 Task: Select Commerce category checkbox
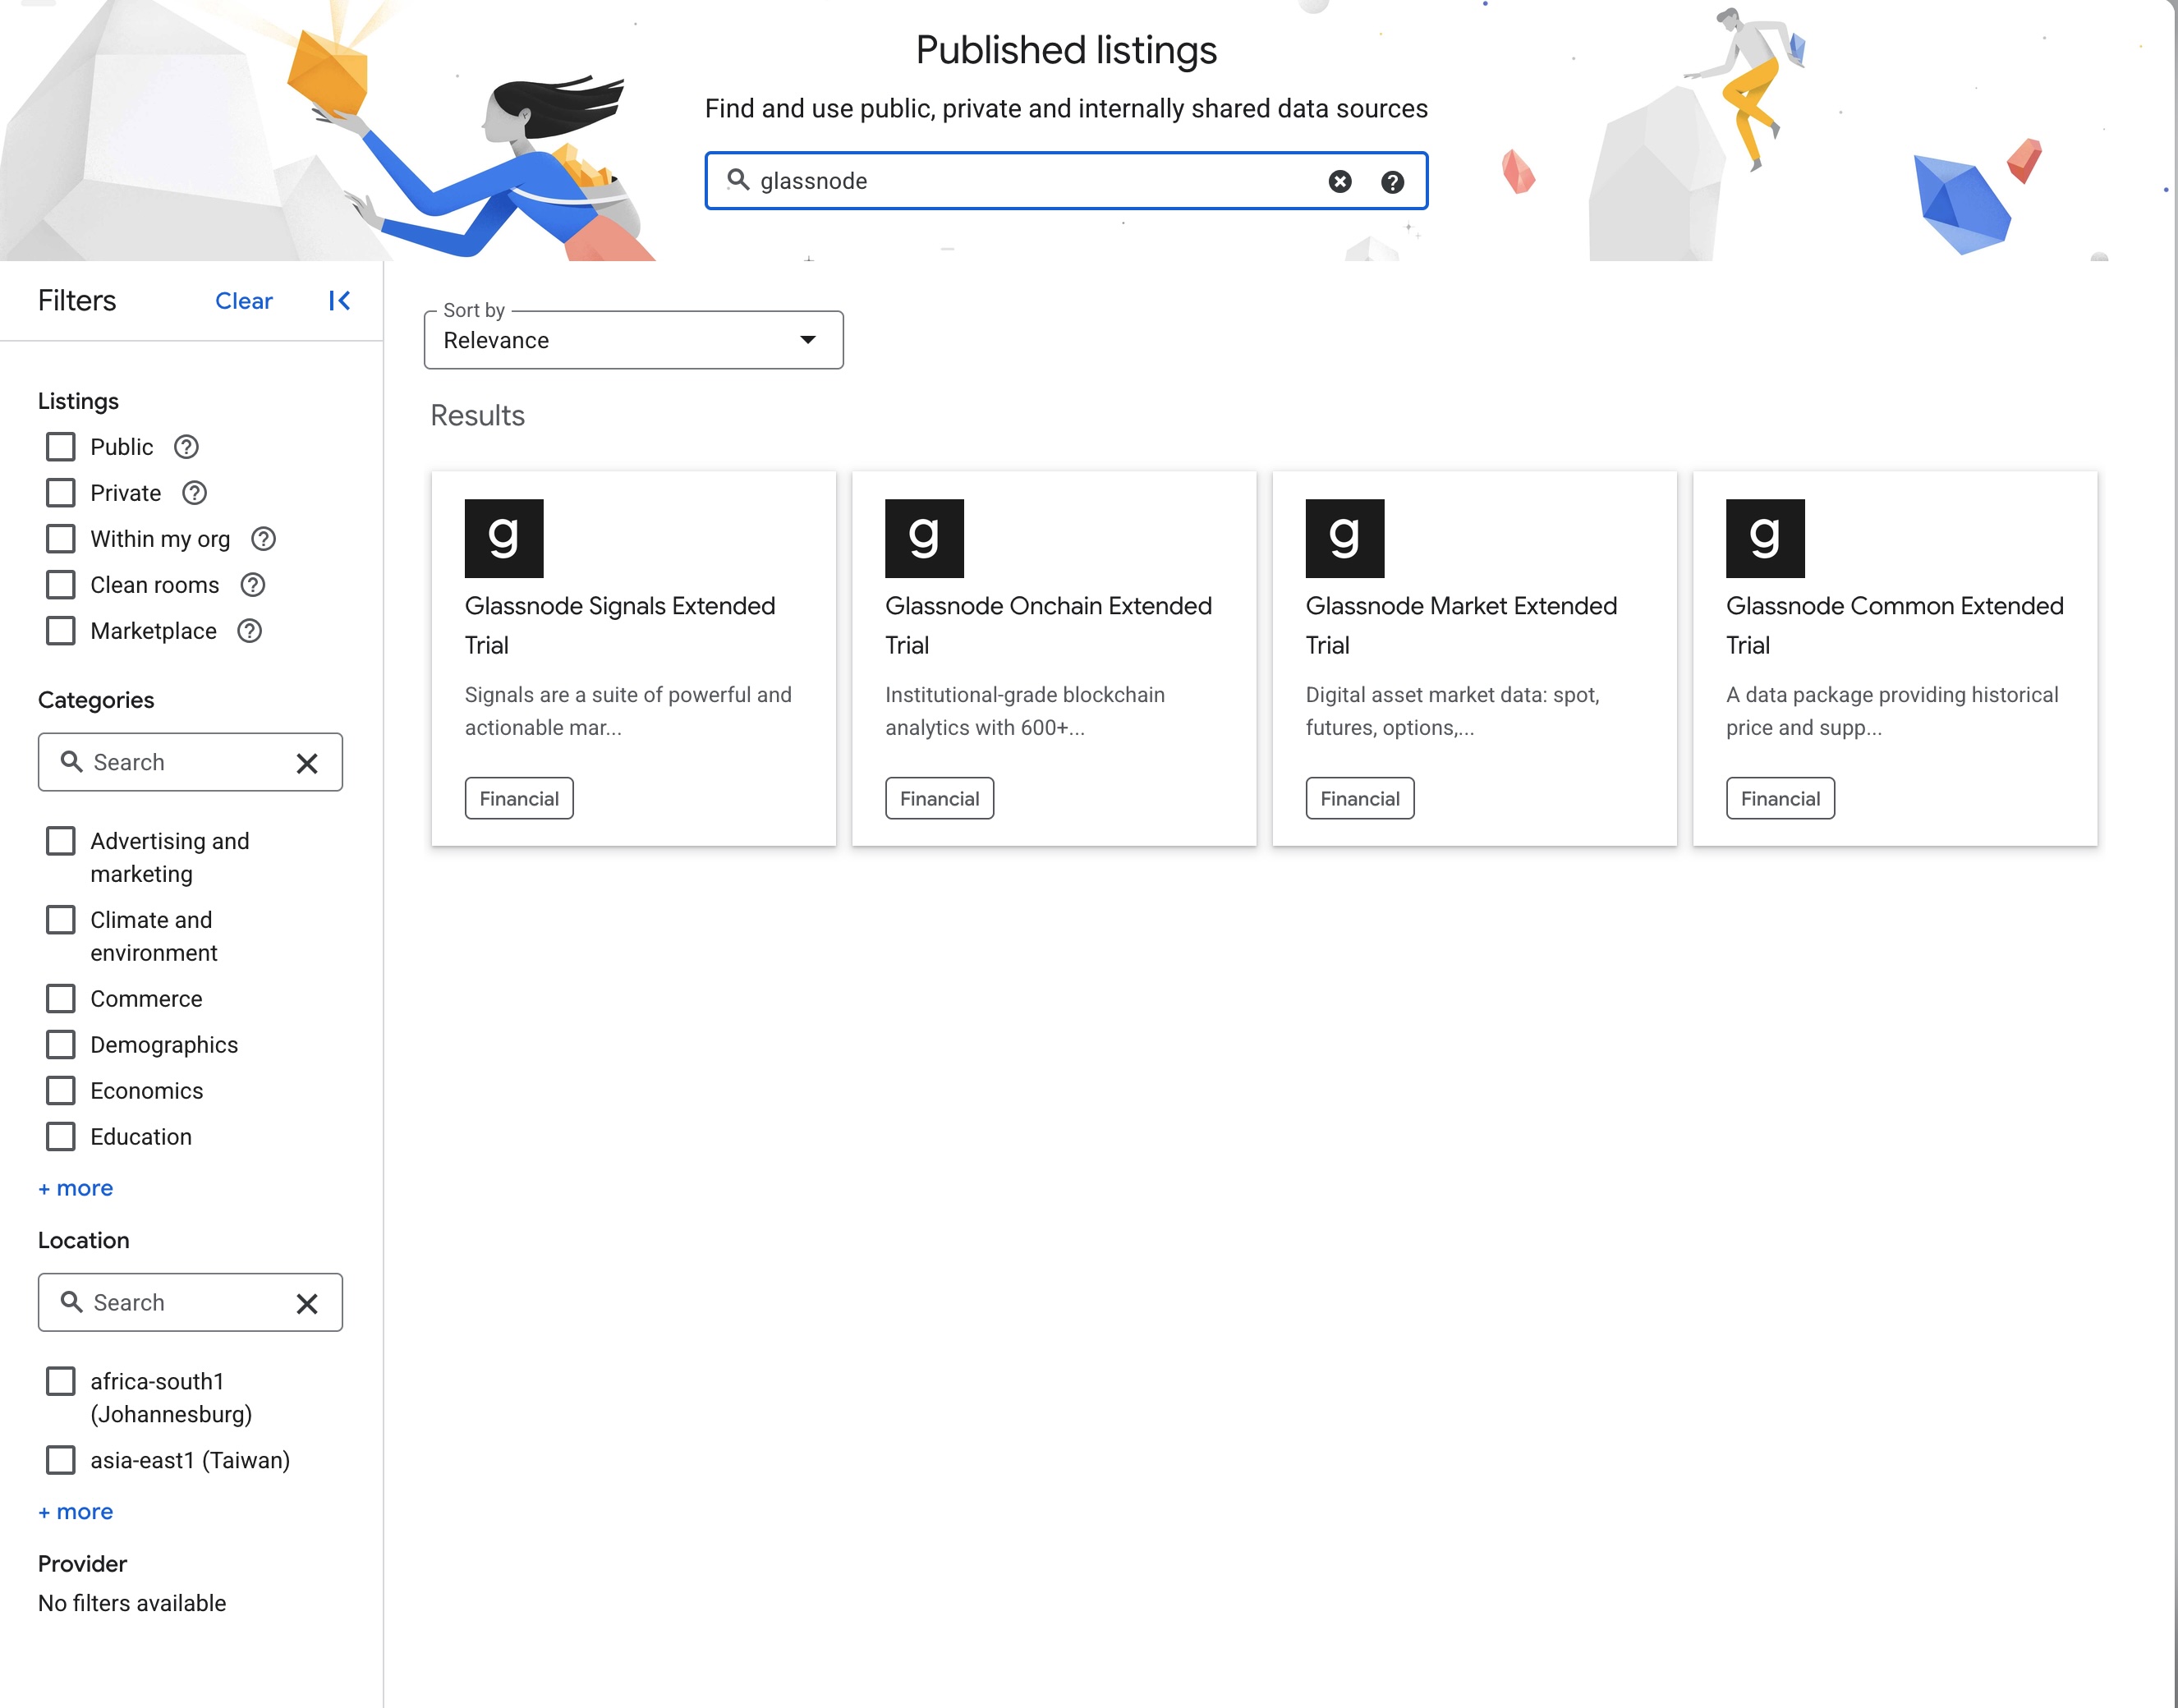click(61, 999)
